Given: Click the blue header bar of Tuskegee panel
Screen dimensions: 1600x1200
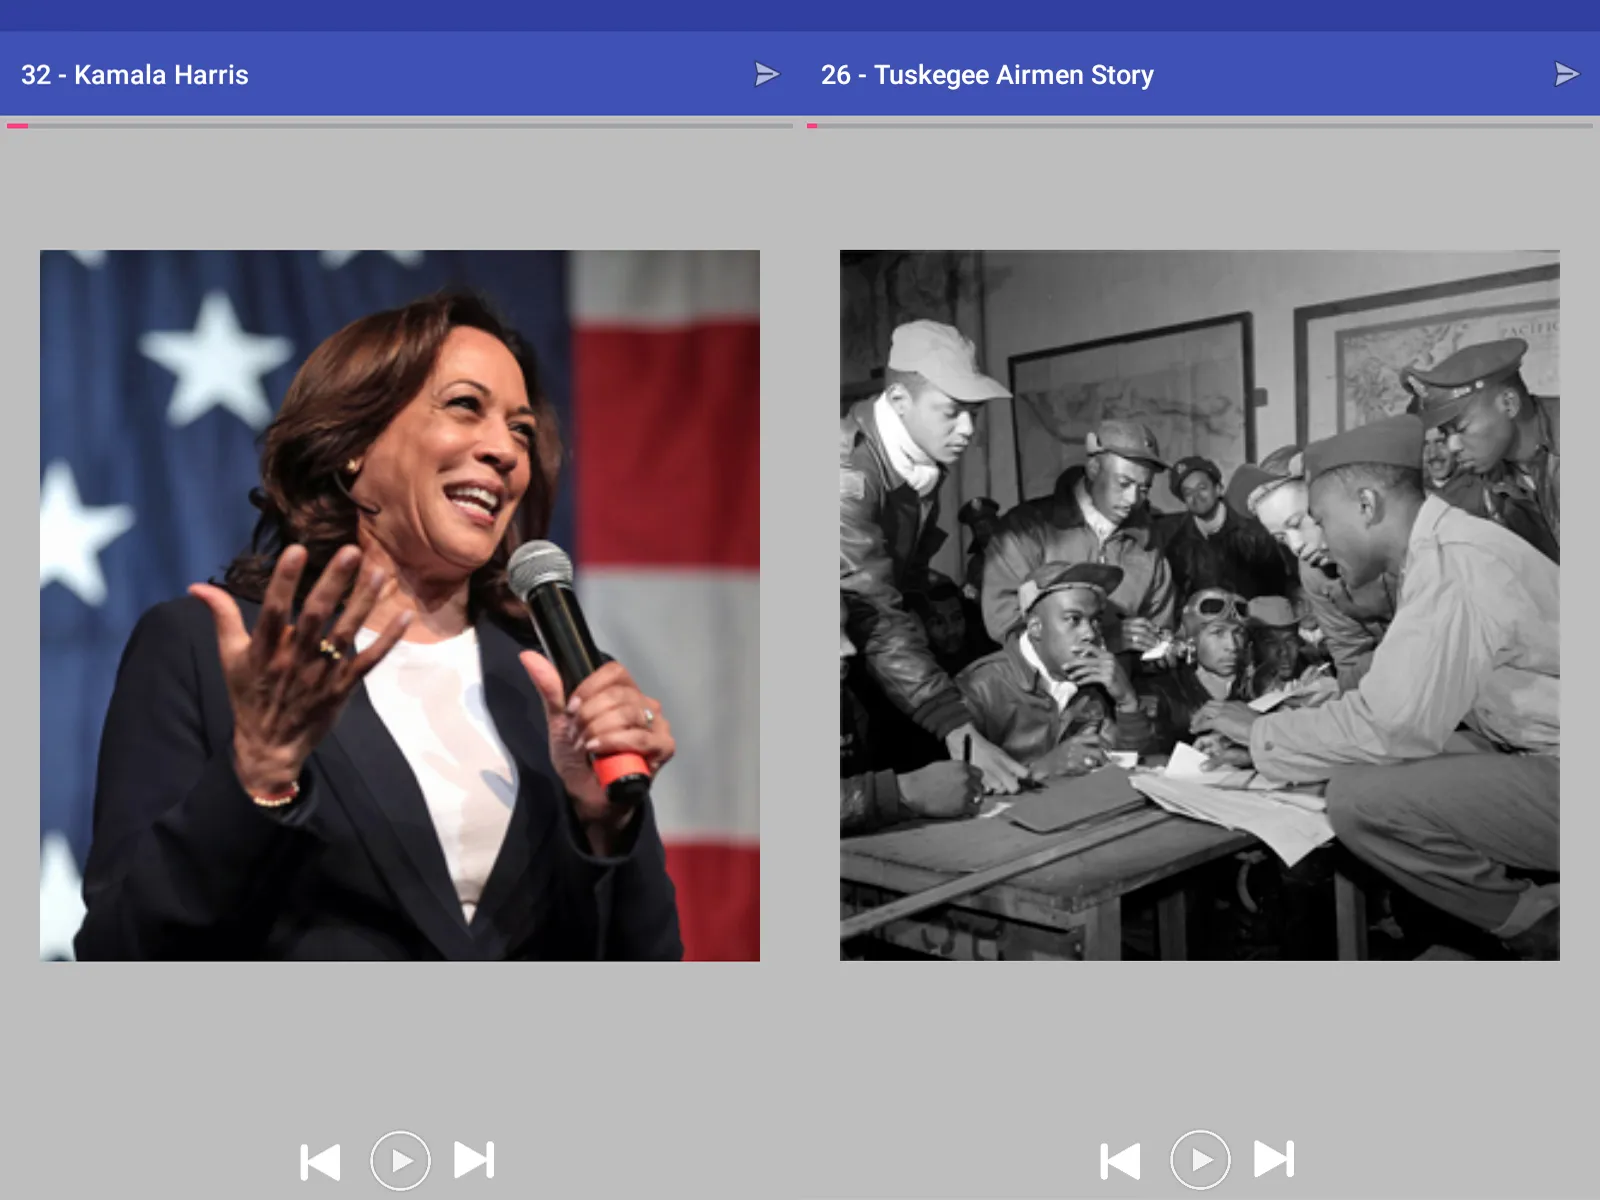Looking at the screenshot, I should coord(1200,73).
